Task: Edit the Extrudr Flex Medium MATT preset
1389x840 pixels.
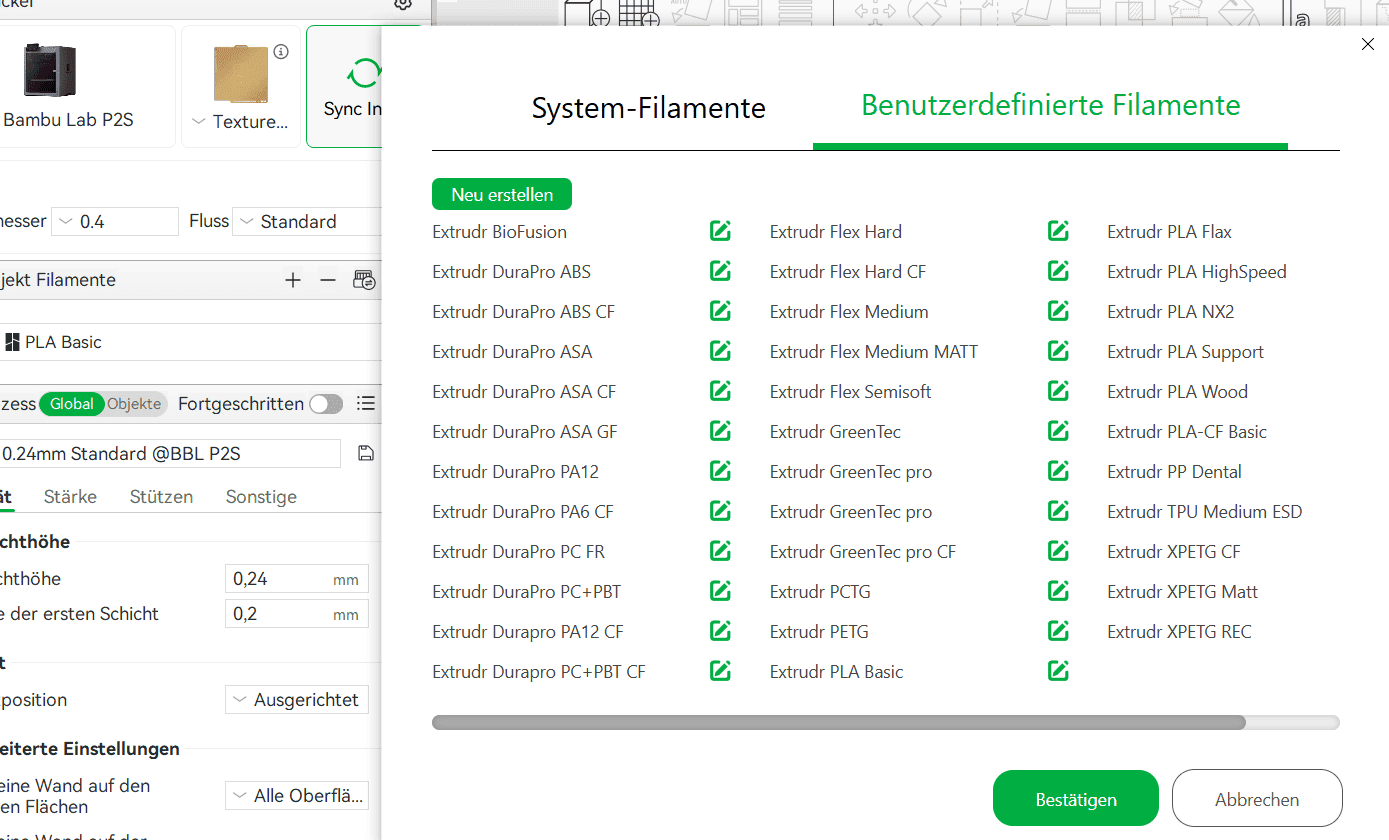Action: pos(1058,351)
